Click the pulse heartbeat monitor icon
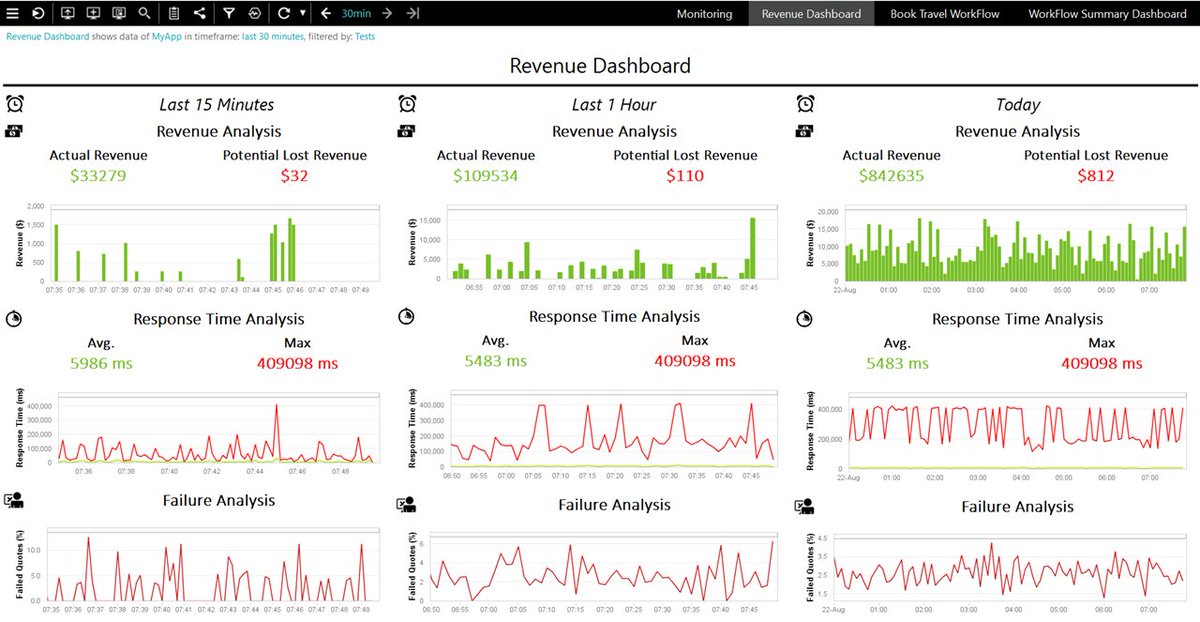 coord(254,13)
